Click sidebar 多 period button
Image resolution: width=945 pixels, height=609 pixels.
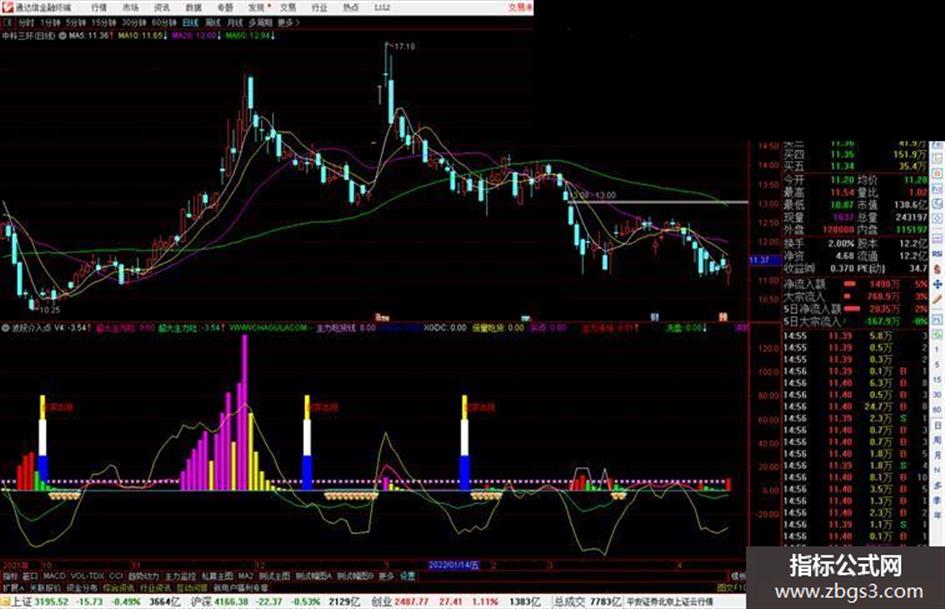tap(937, 485)
